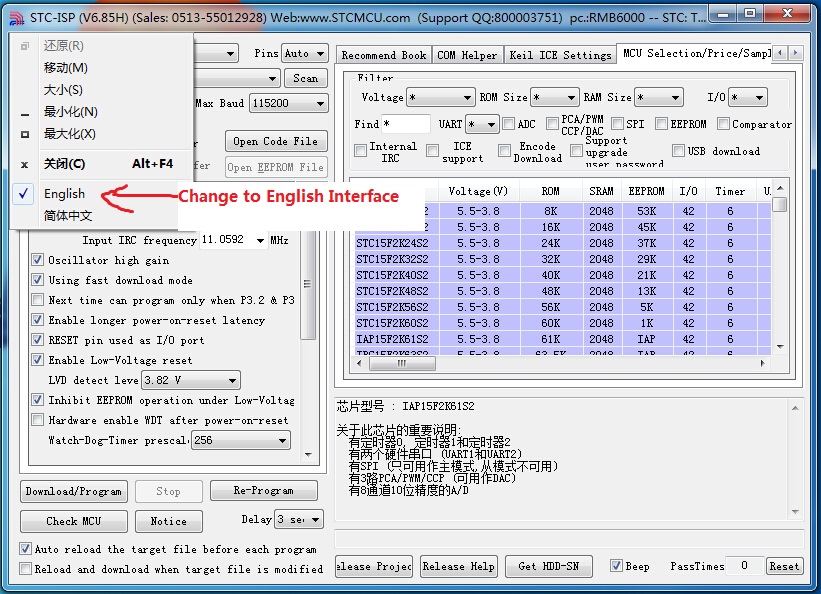
Task: Disable the Beep checkbox
Action: [x=616, y=566]
